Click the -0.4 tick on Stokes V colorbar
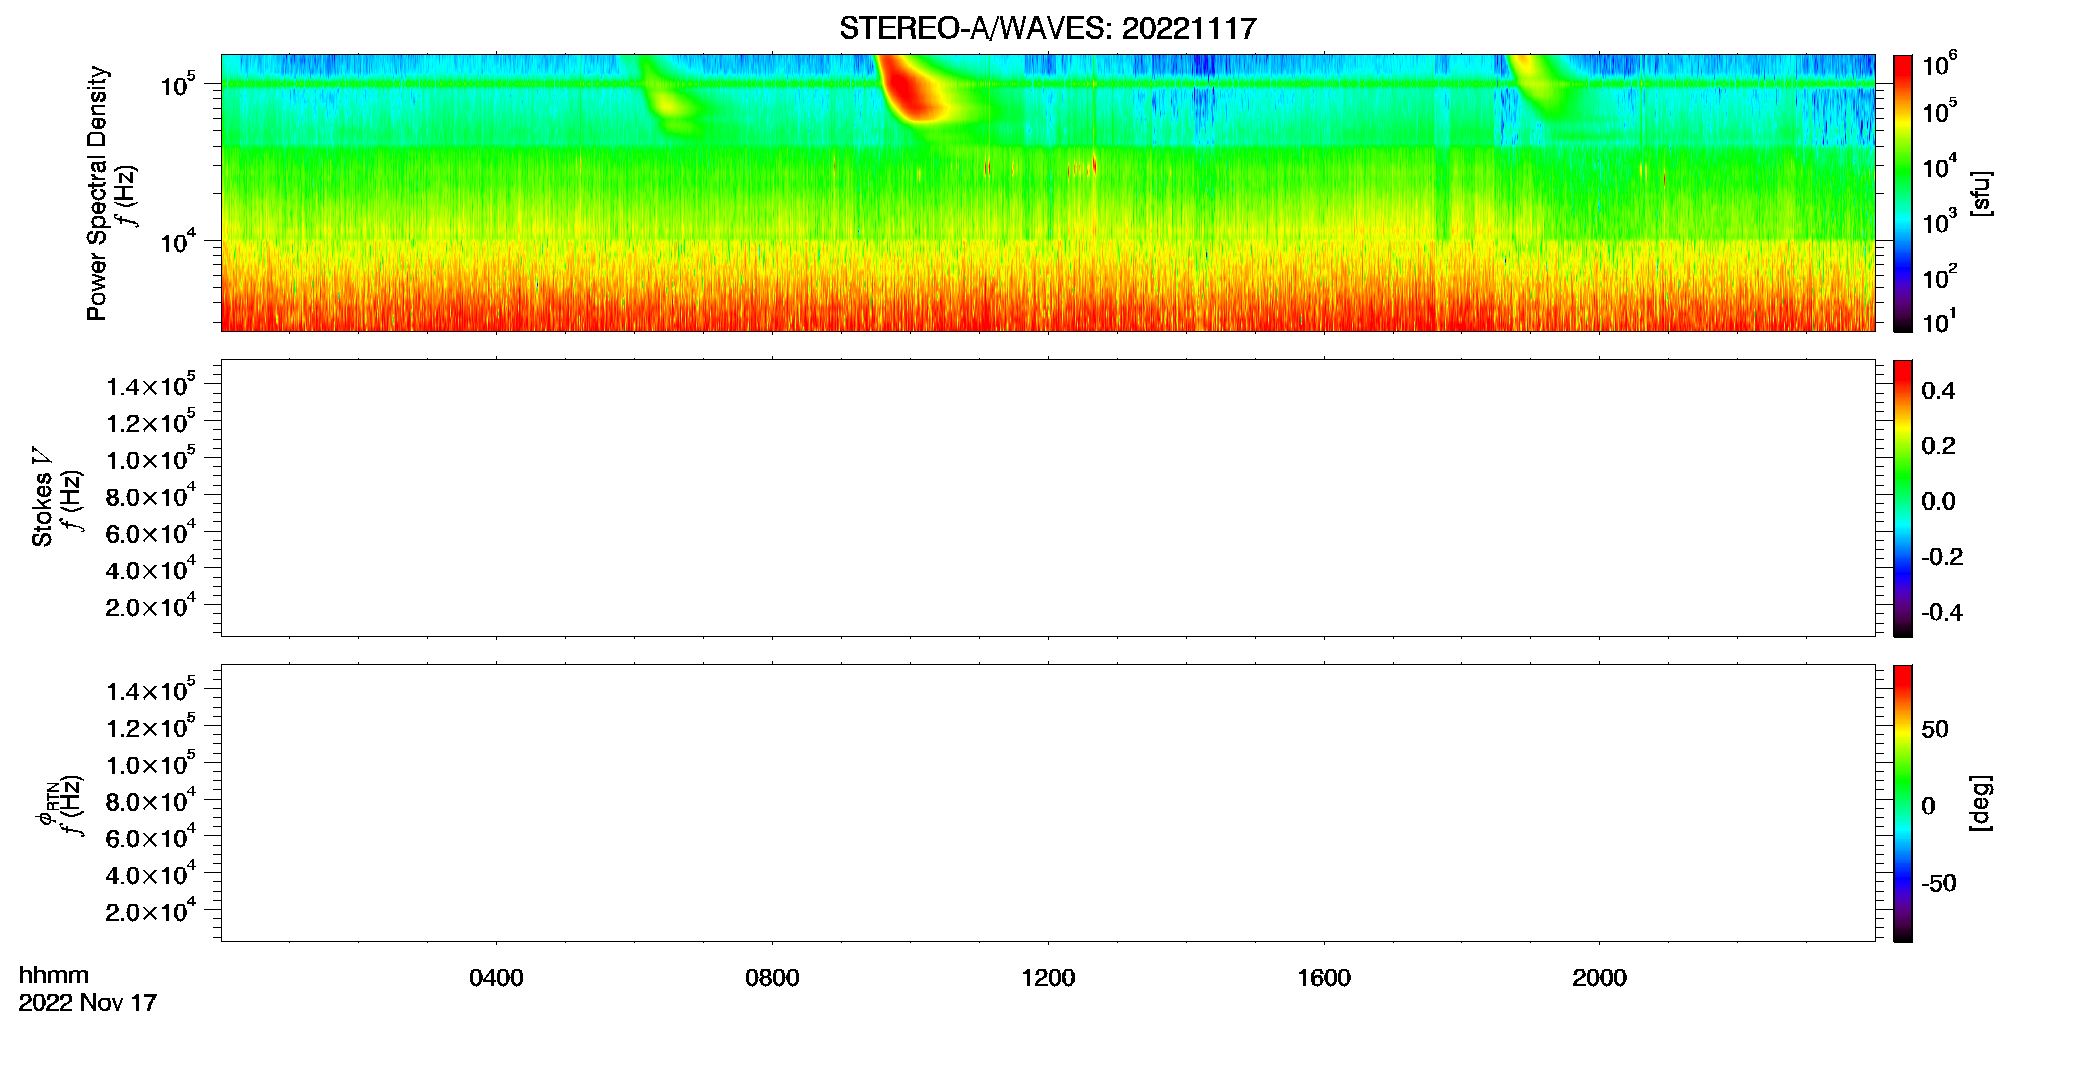The image size is (2096, 1080). point(1941,612)
